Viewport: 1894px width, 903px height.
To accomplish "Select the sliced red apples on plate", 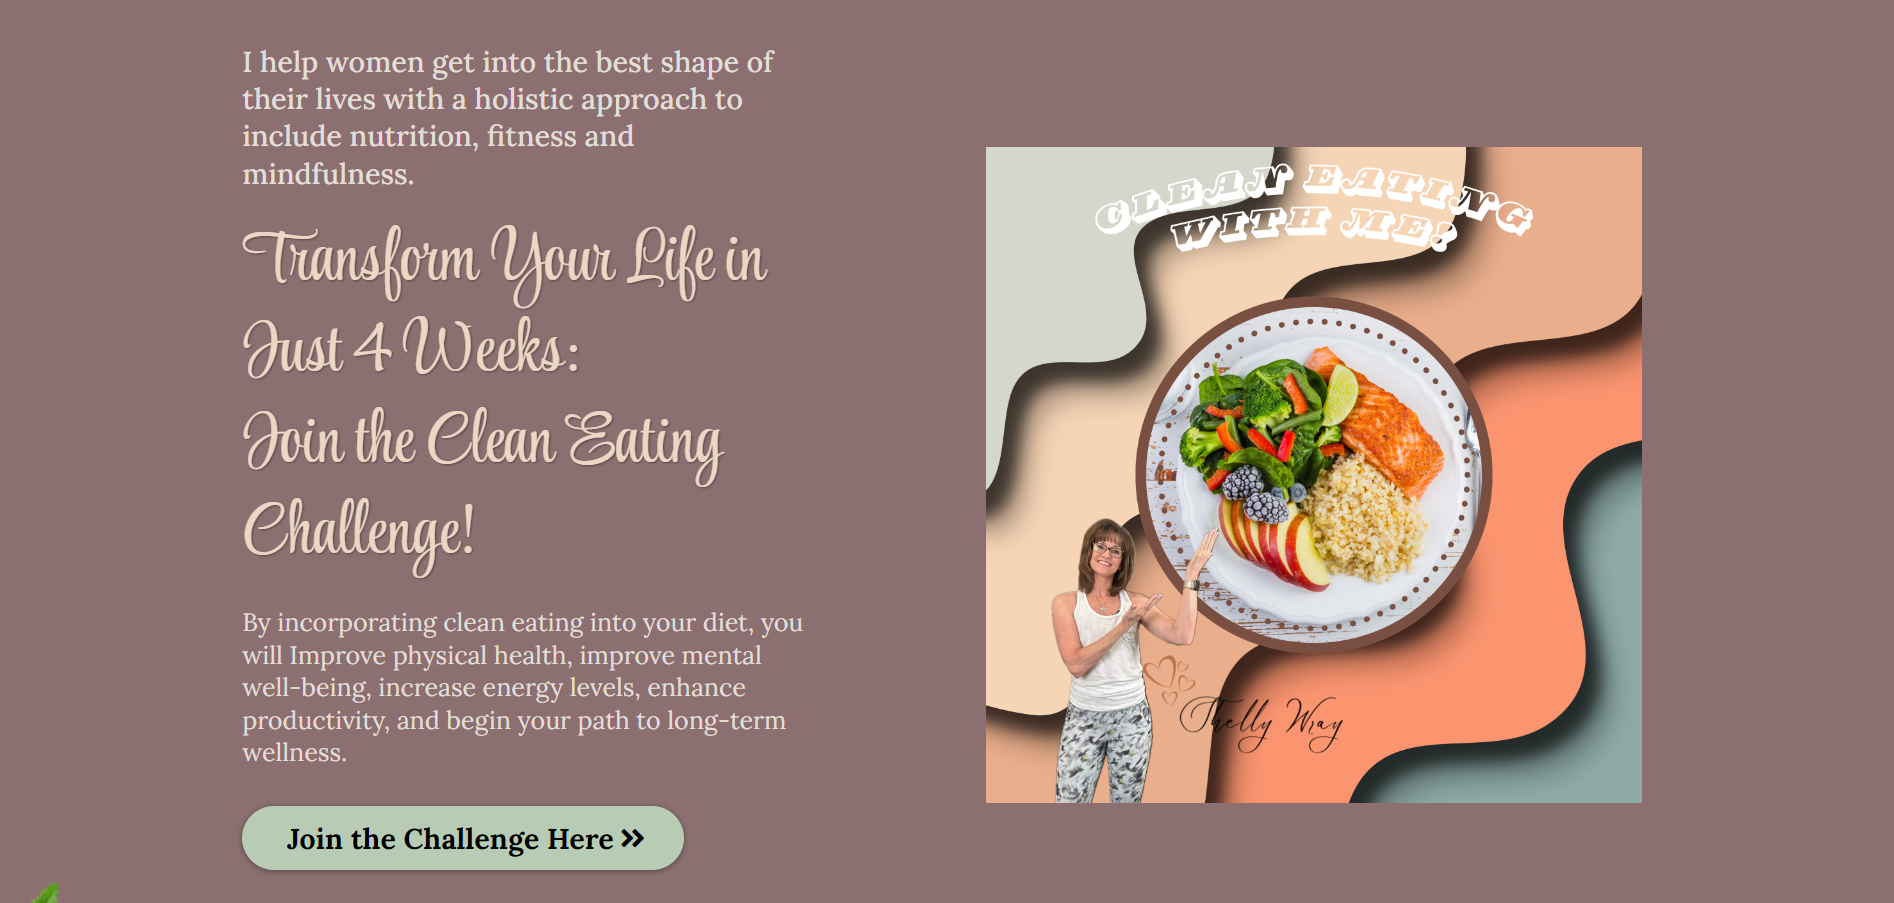I will [1274, 545].
